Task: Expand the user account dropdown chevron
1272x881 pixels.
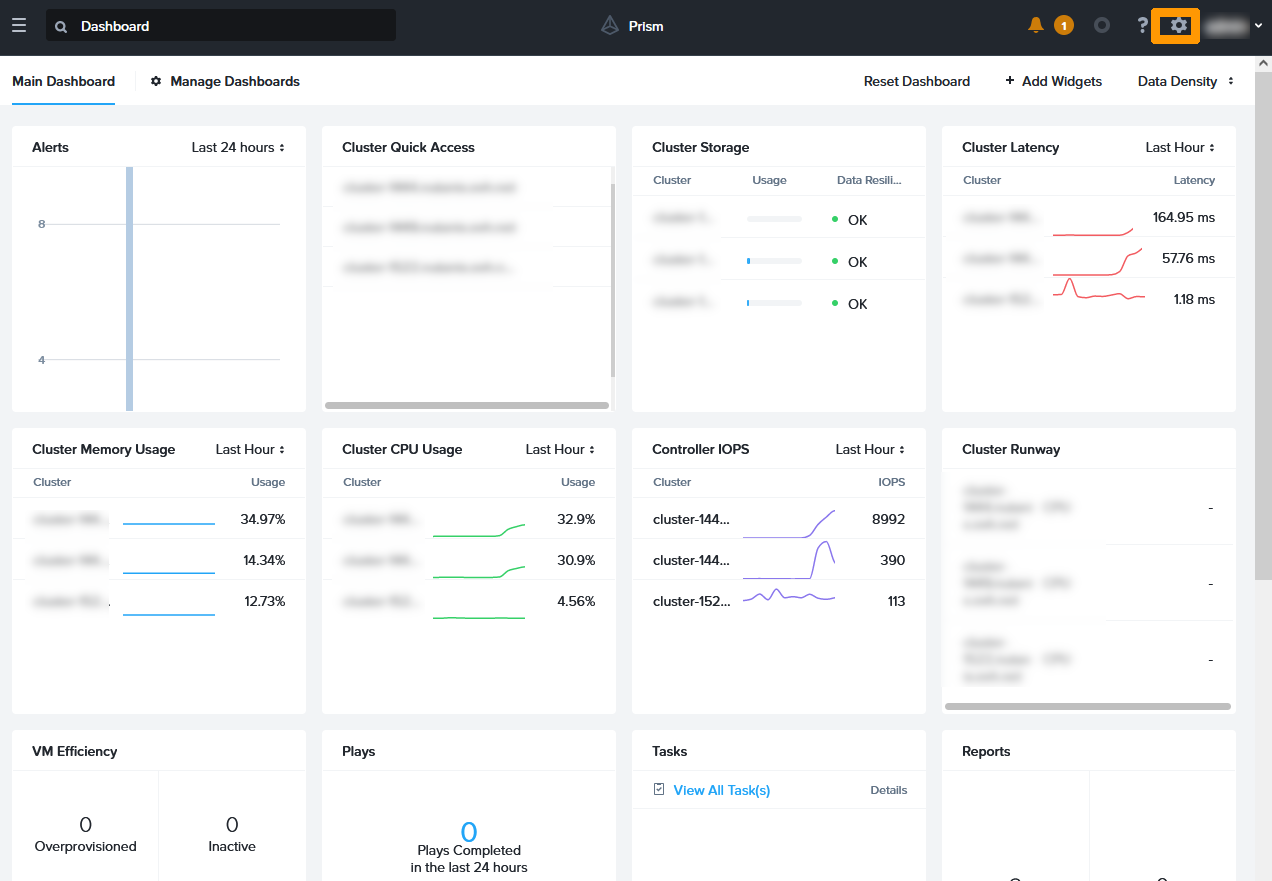Action: [1257, 26]
